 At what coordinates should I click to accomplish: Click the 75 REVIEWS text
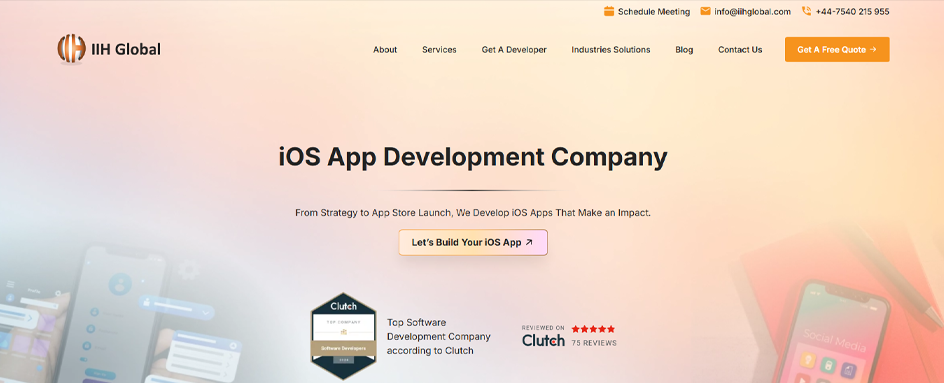tap(594, 343)
